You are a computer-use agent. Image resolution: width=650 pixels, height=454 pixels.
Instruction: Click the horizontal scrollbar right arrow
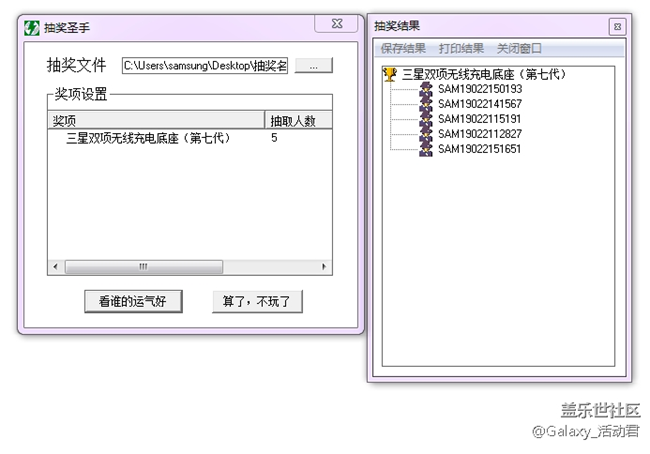324,267
